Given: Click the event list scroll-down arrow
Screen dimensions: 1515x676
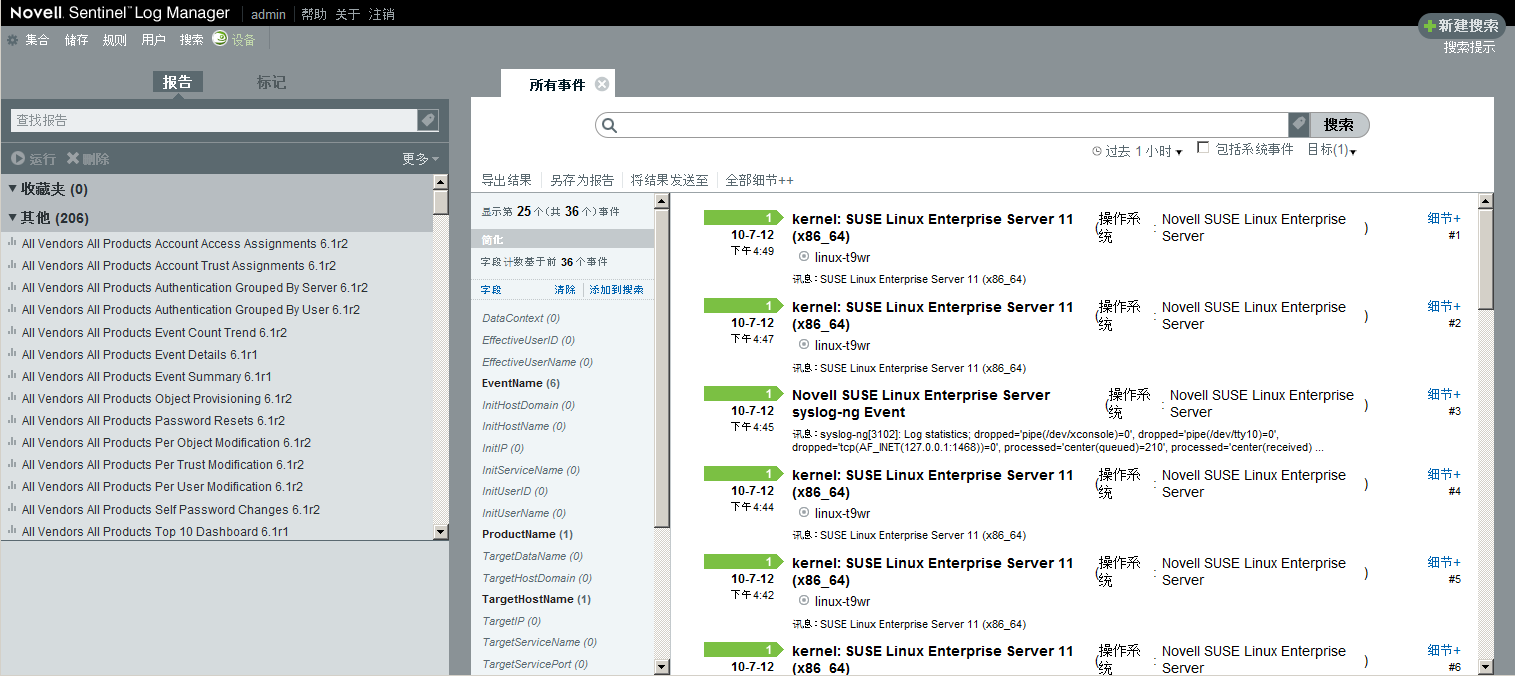Looking at the screenshot, I should pyautogui.click(x=1485, y=666).
